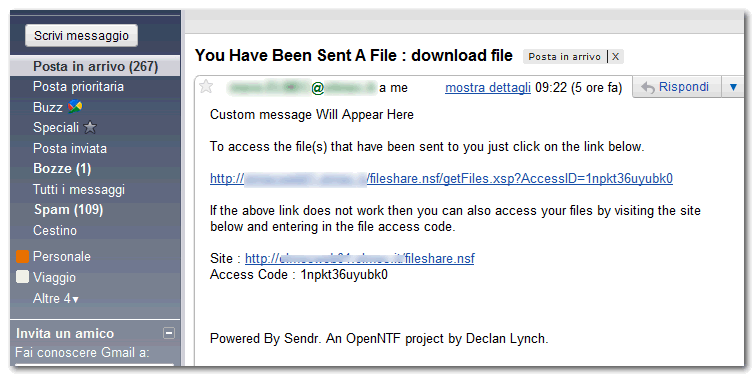Go to Posta inviata
The image size is (755, 377).
70,148
